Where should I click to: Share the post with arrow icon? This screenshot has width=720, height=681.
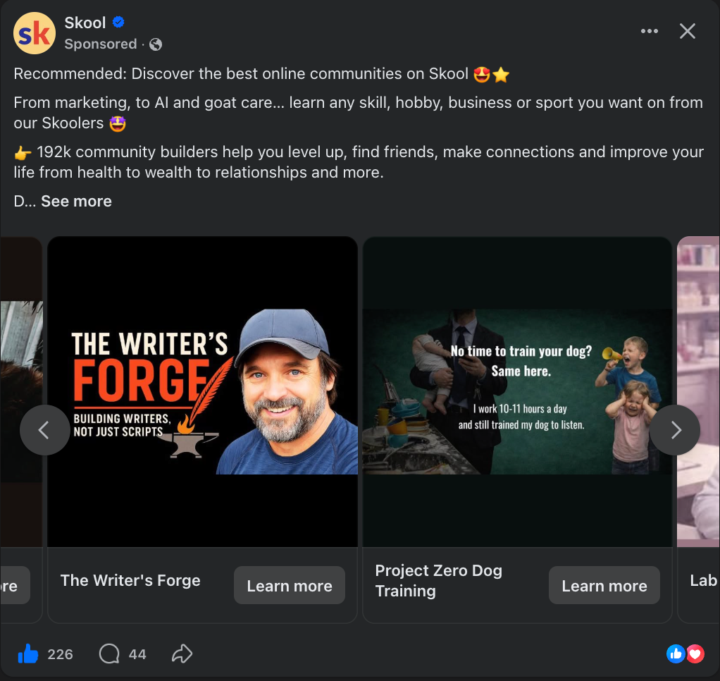pyautogui.click(x=182, y=653)
